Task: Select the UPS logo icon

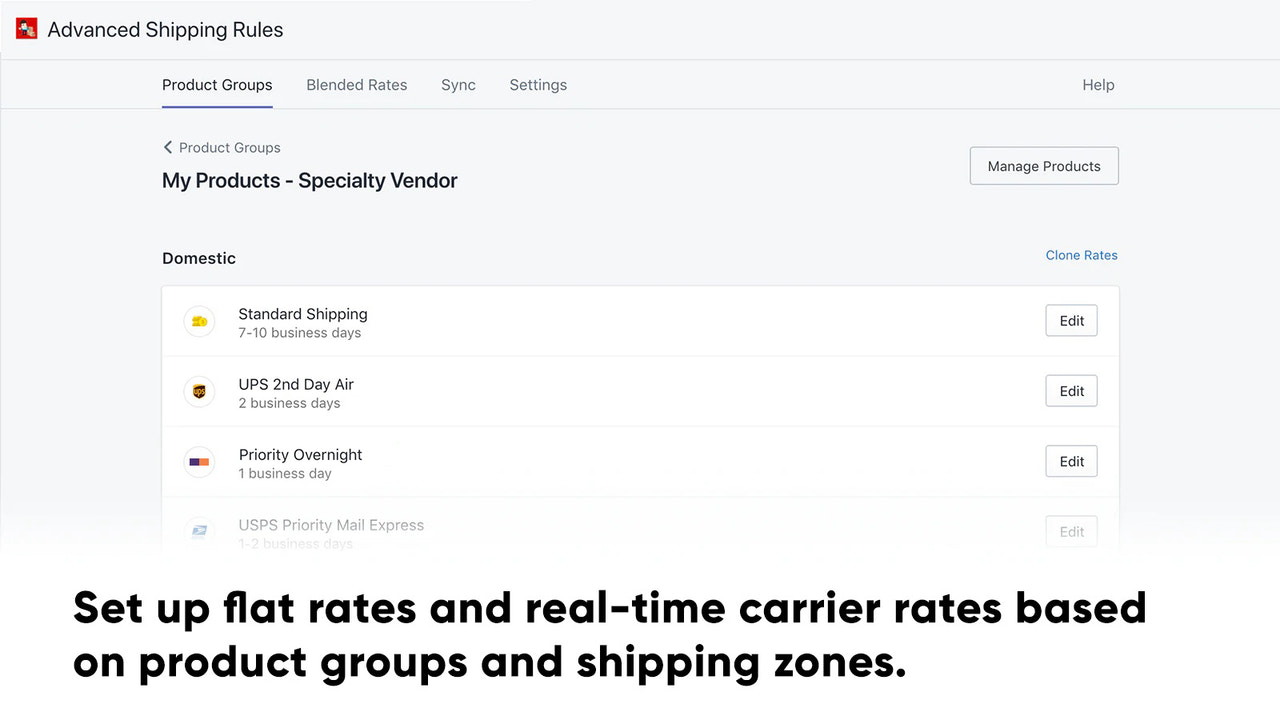Action: click(x=199, y=391)
